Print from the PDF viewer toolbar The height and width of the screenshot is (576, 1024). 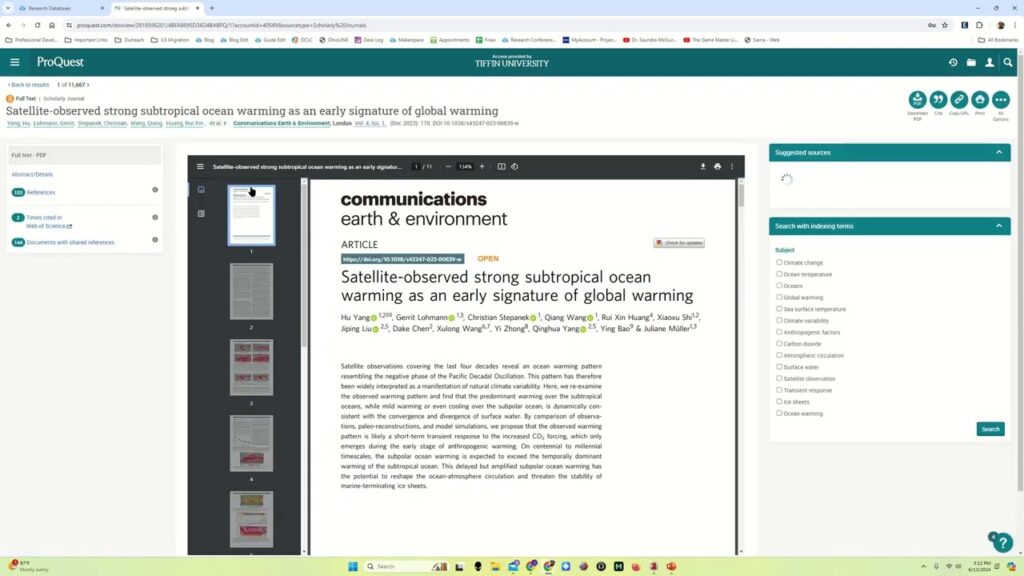pos(717,167)
